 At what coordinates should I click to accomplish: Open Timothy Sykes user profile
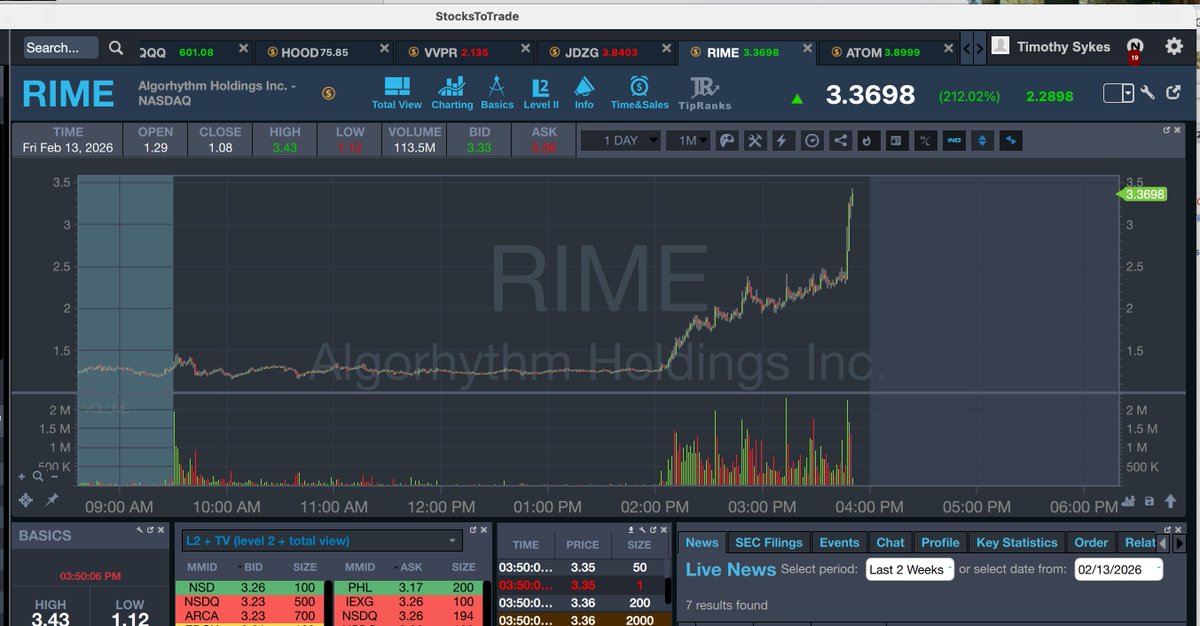1051,46
